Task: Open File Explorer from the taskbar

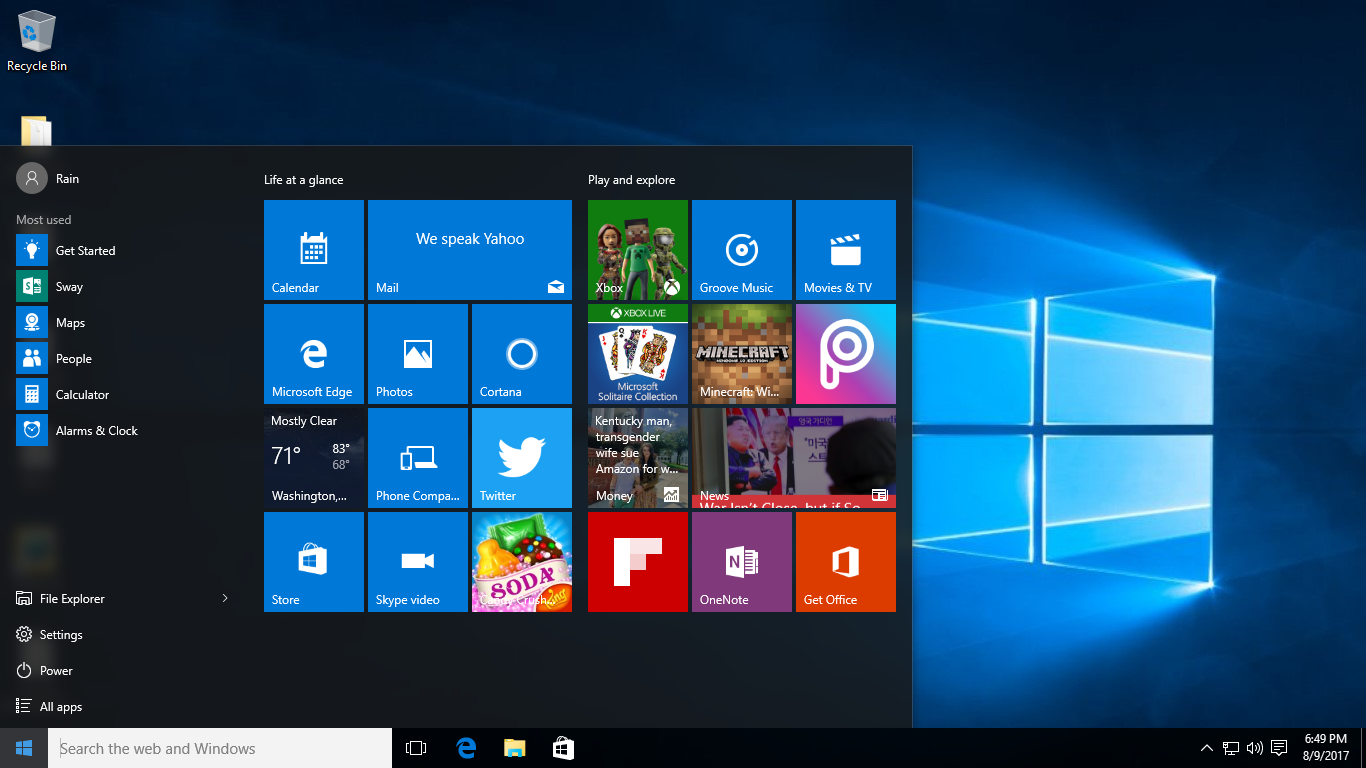Action: 514,748
